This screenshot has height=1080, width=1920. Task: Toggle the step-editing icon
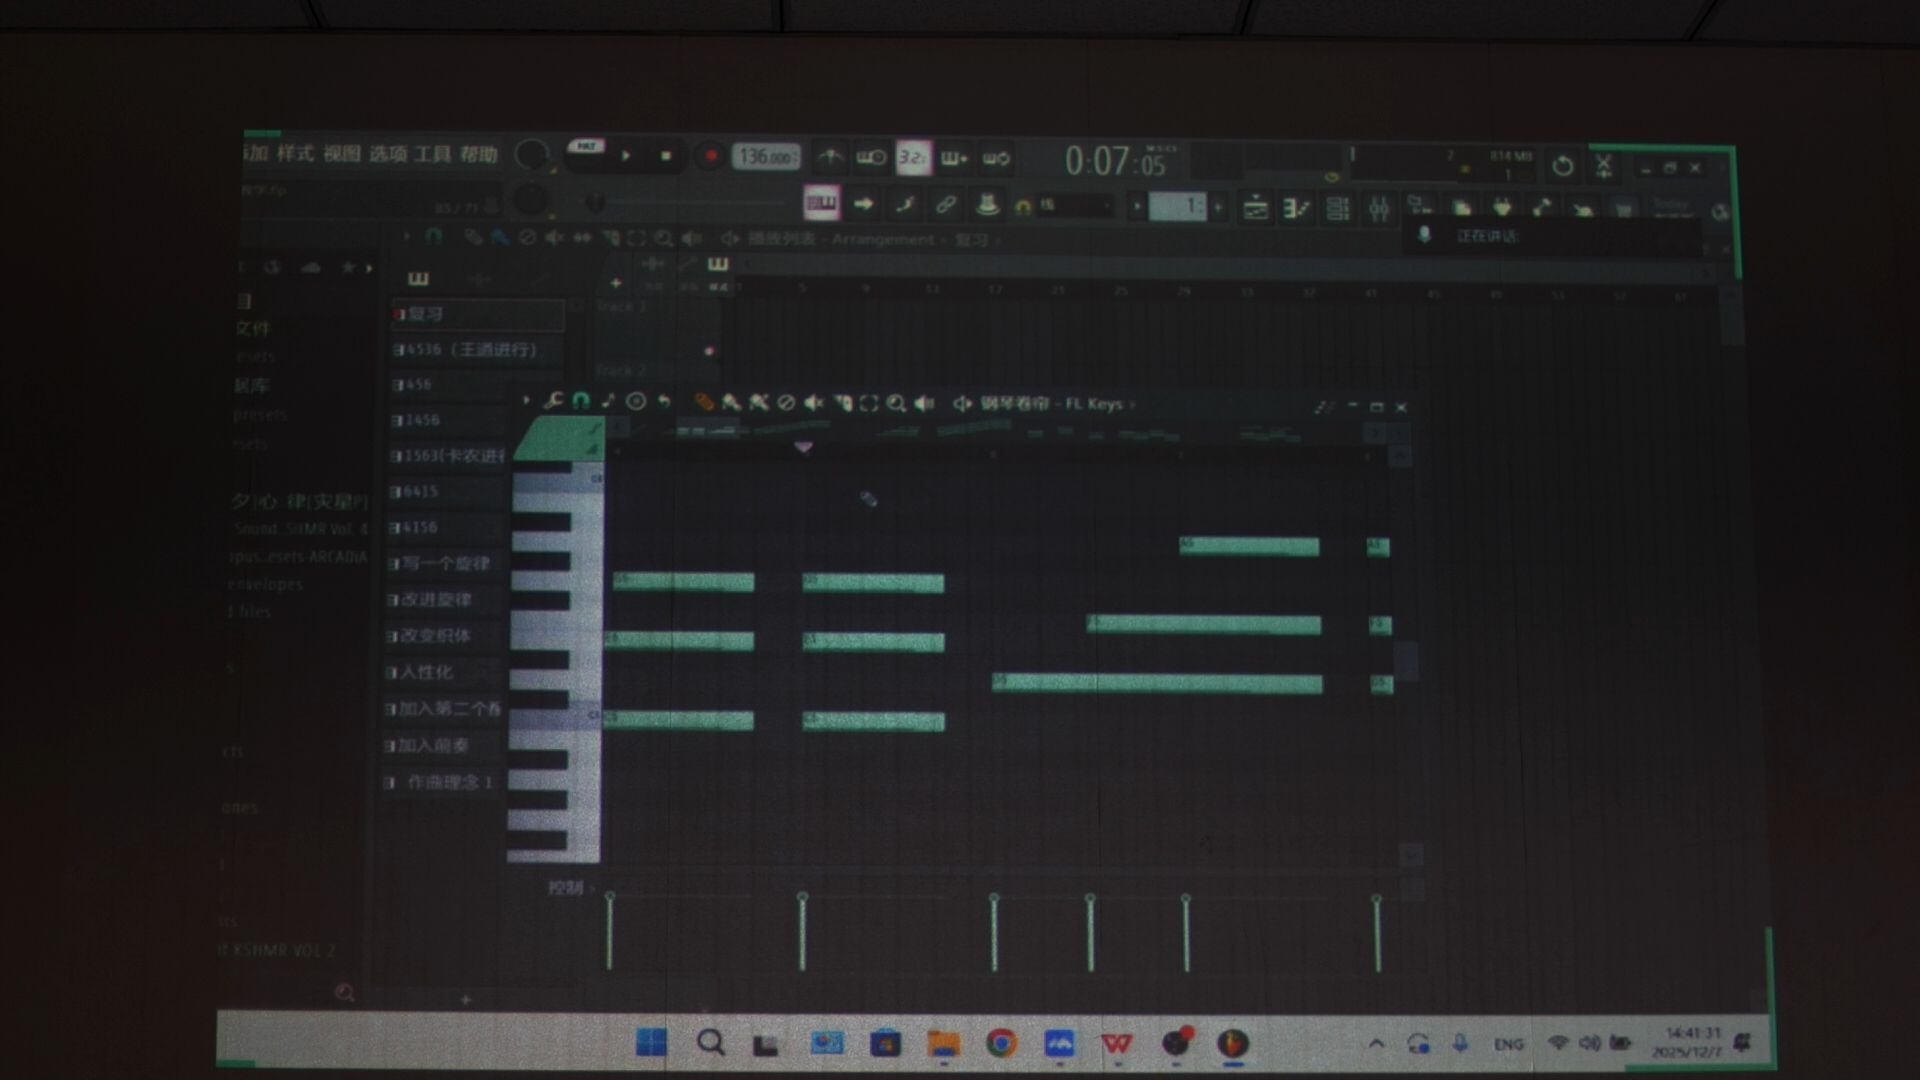tap(905, 205)
